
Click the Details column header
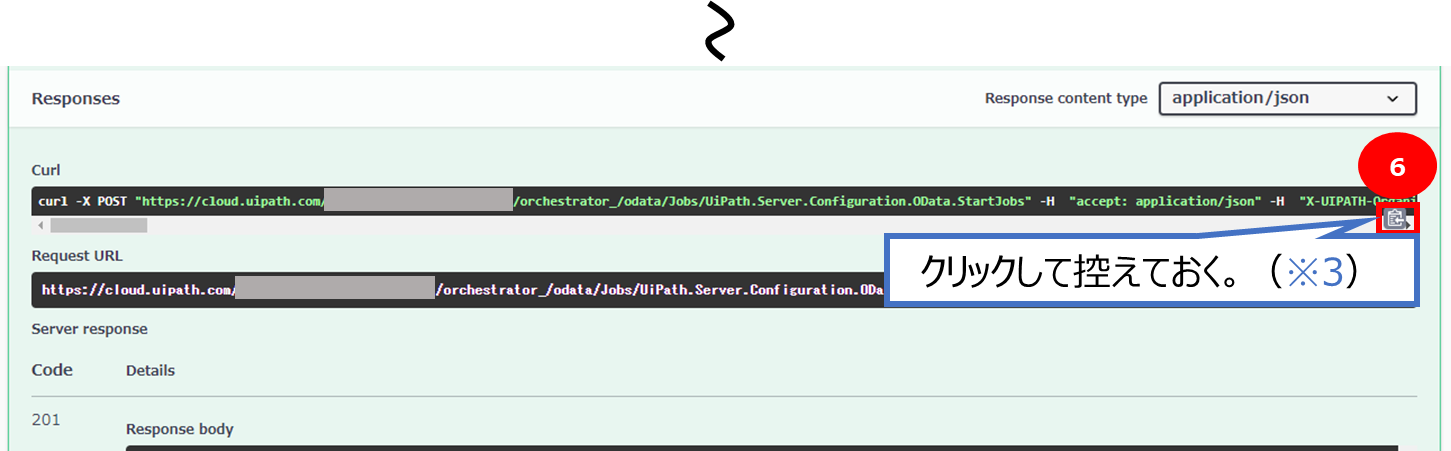pyautogui.click(x=150, y=370)
